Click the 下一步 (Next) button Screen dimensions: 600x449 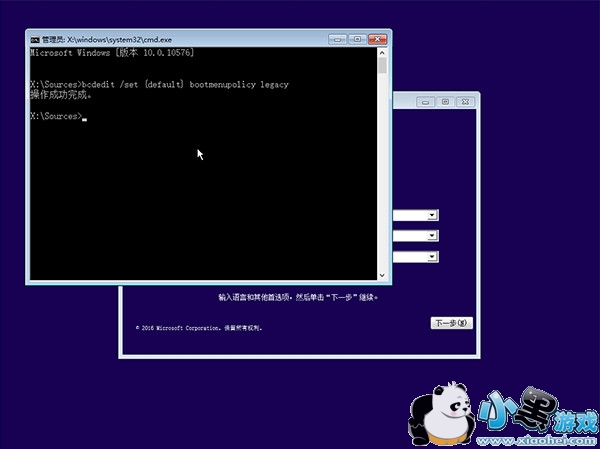tap(452, 323)
